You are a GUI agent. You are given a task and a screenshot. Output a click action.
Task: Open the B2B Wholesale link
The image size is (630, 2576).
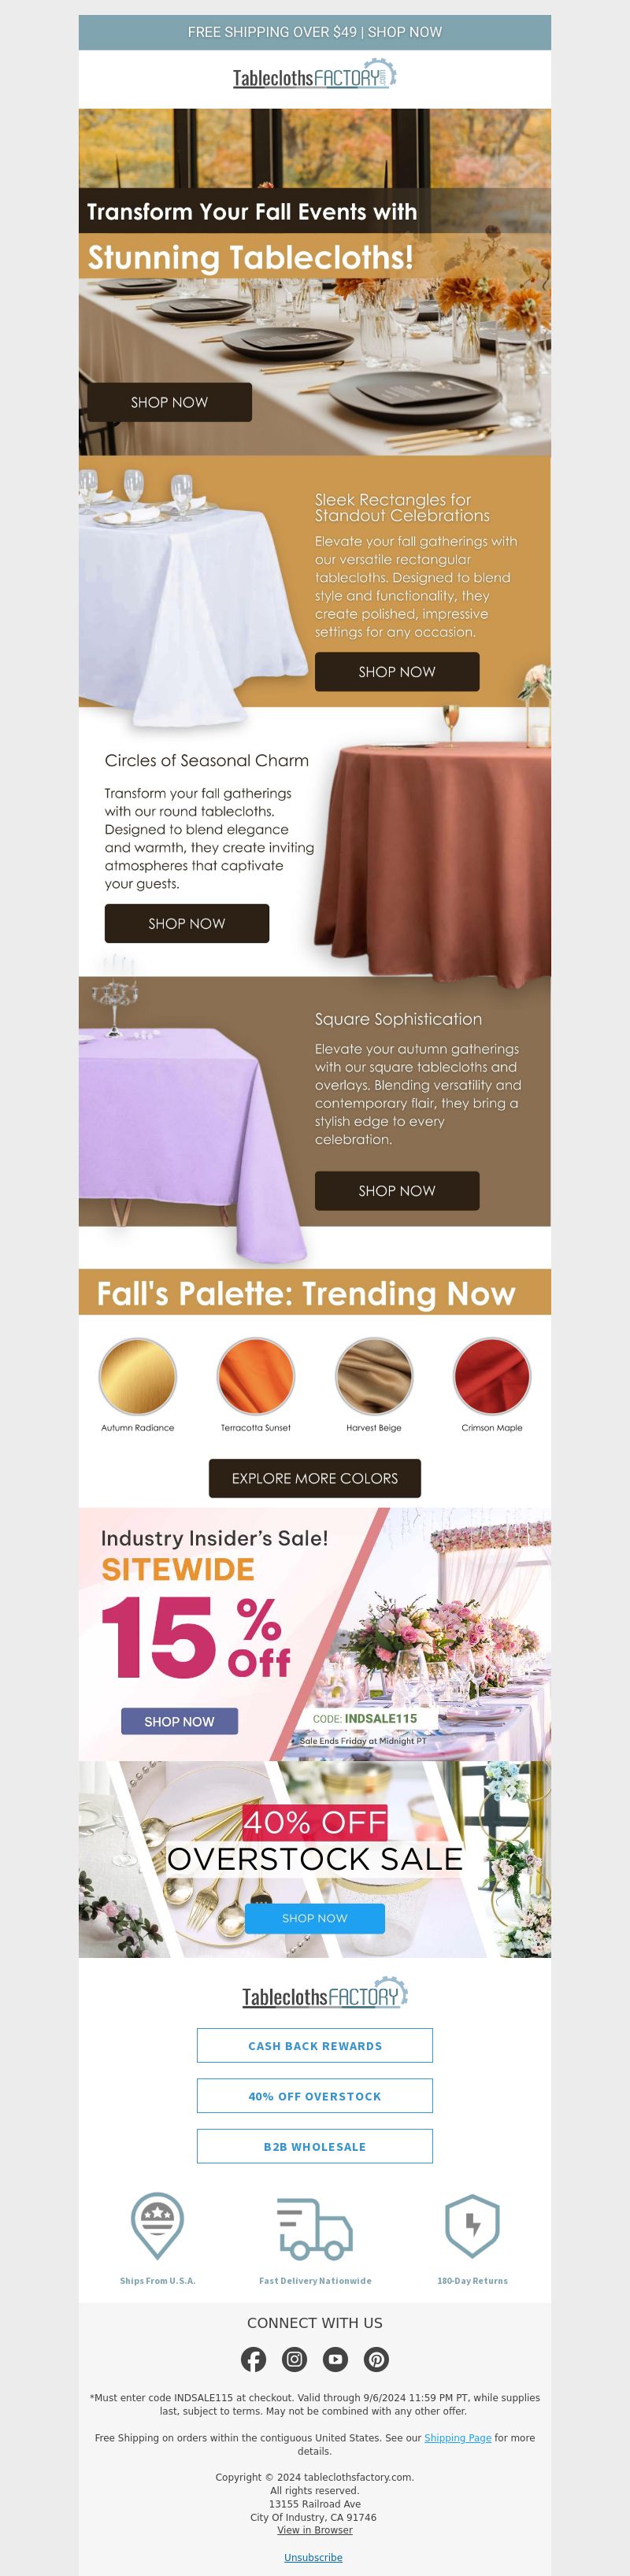(315, 2146)
